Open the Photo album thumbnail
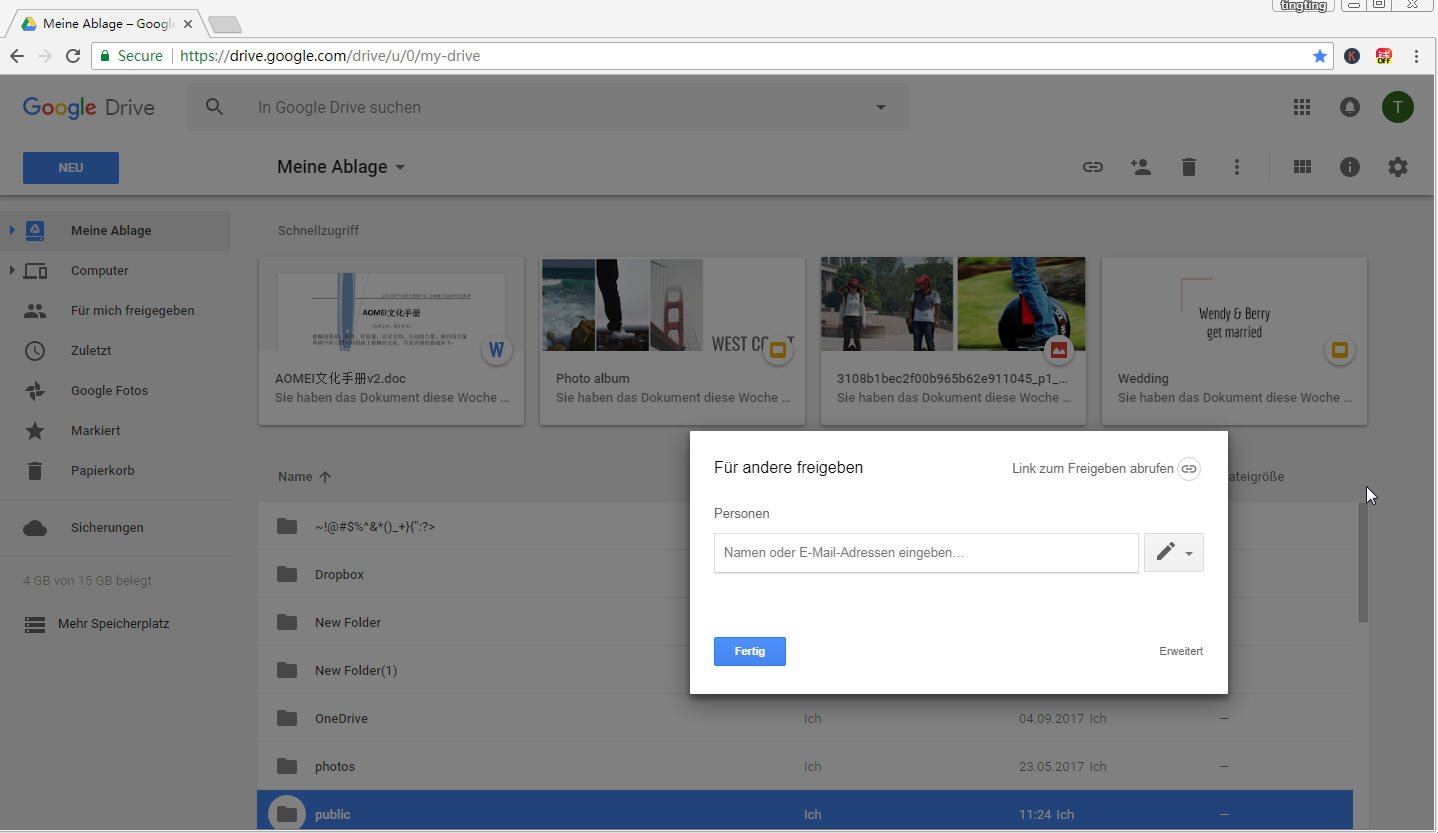This screenshot has width=1438, height=833. [672, 341]
